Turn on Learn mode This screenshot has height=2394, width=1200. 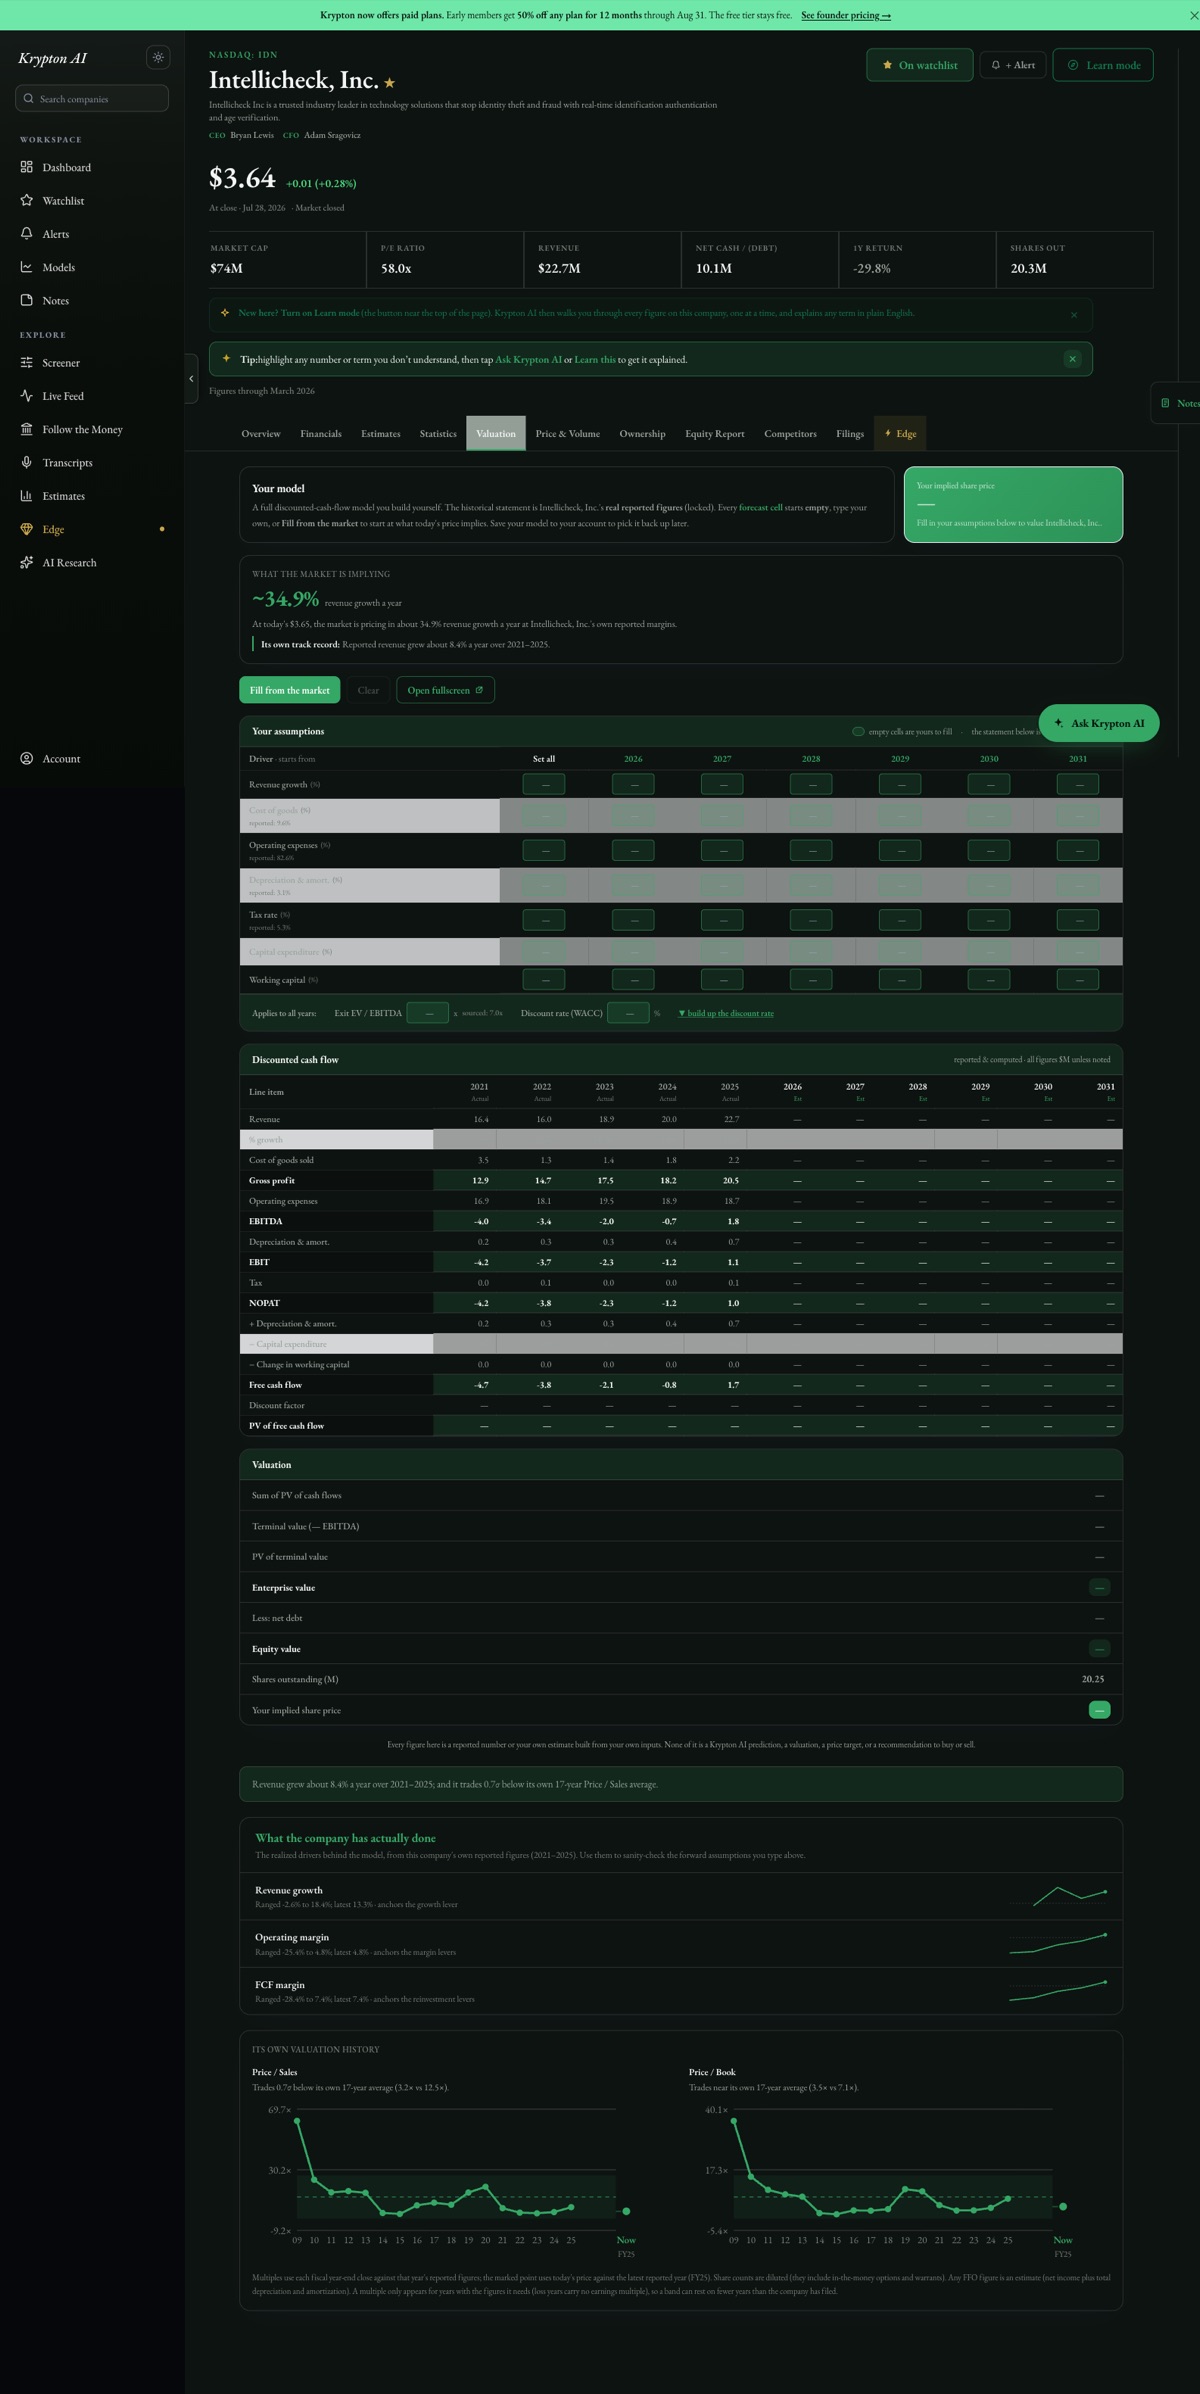(x=1103, y=65)
